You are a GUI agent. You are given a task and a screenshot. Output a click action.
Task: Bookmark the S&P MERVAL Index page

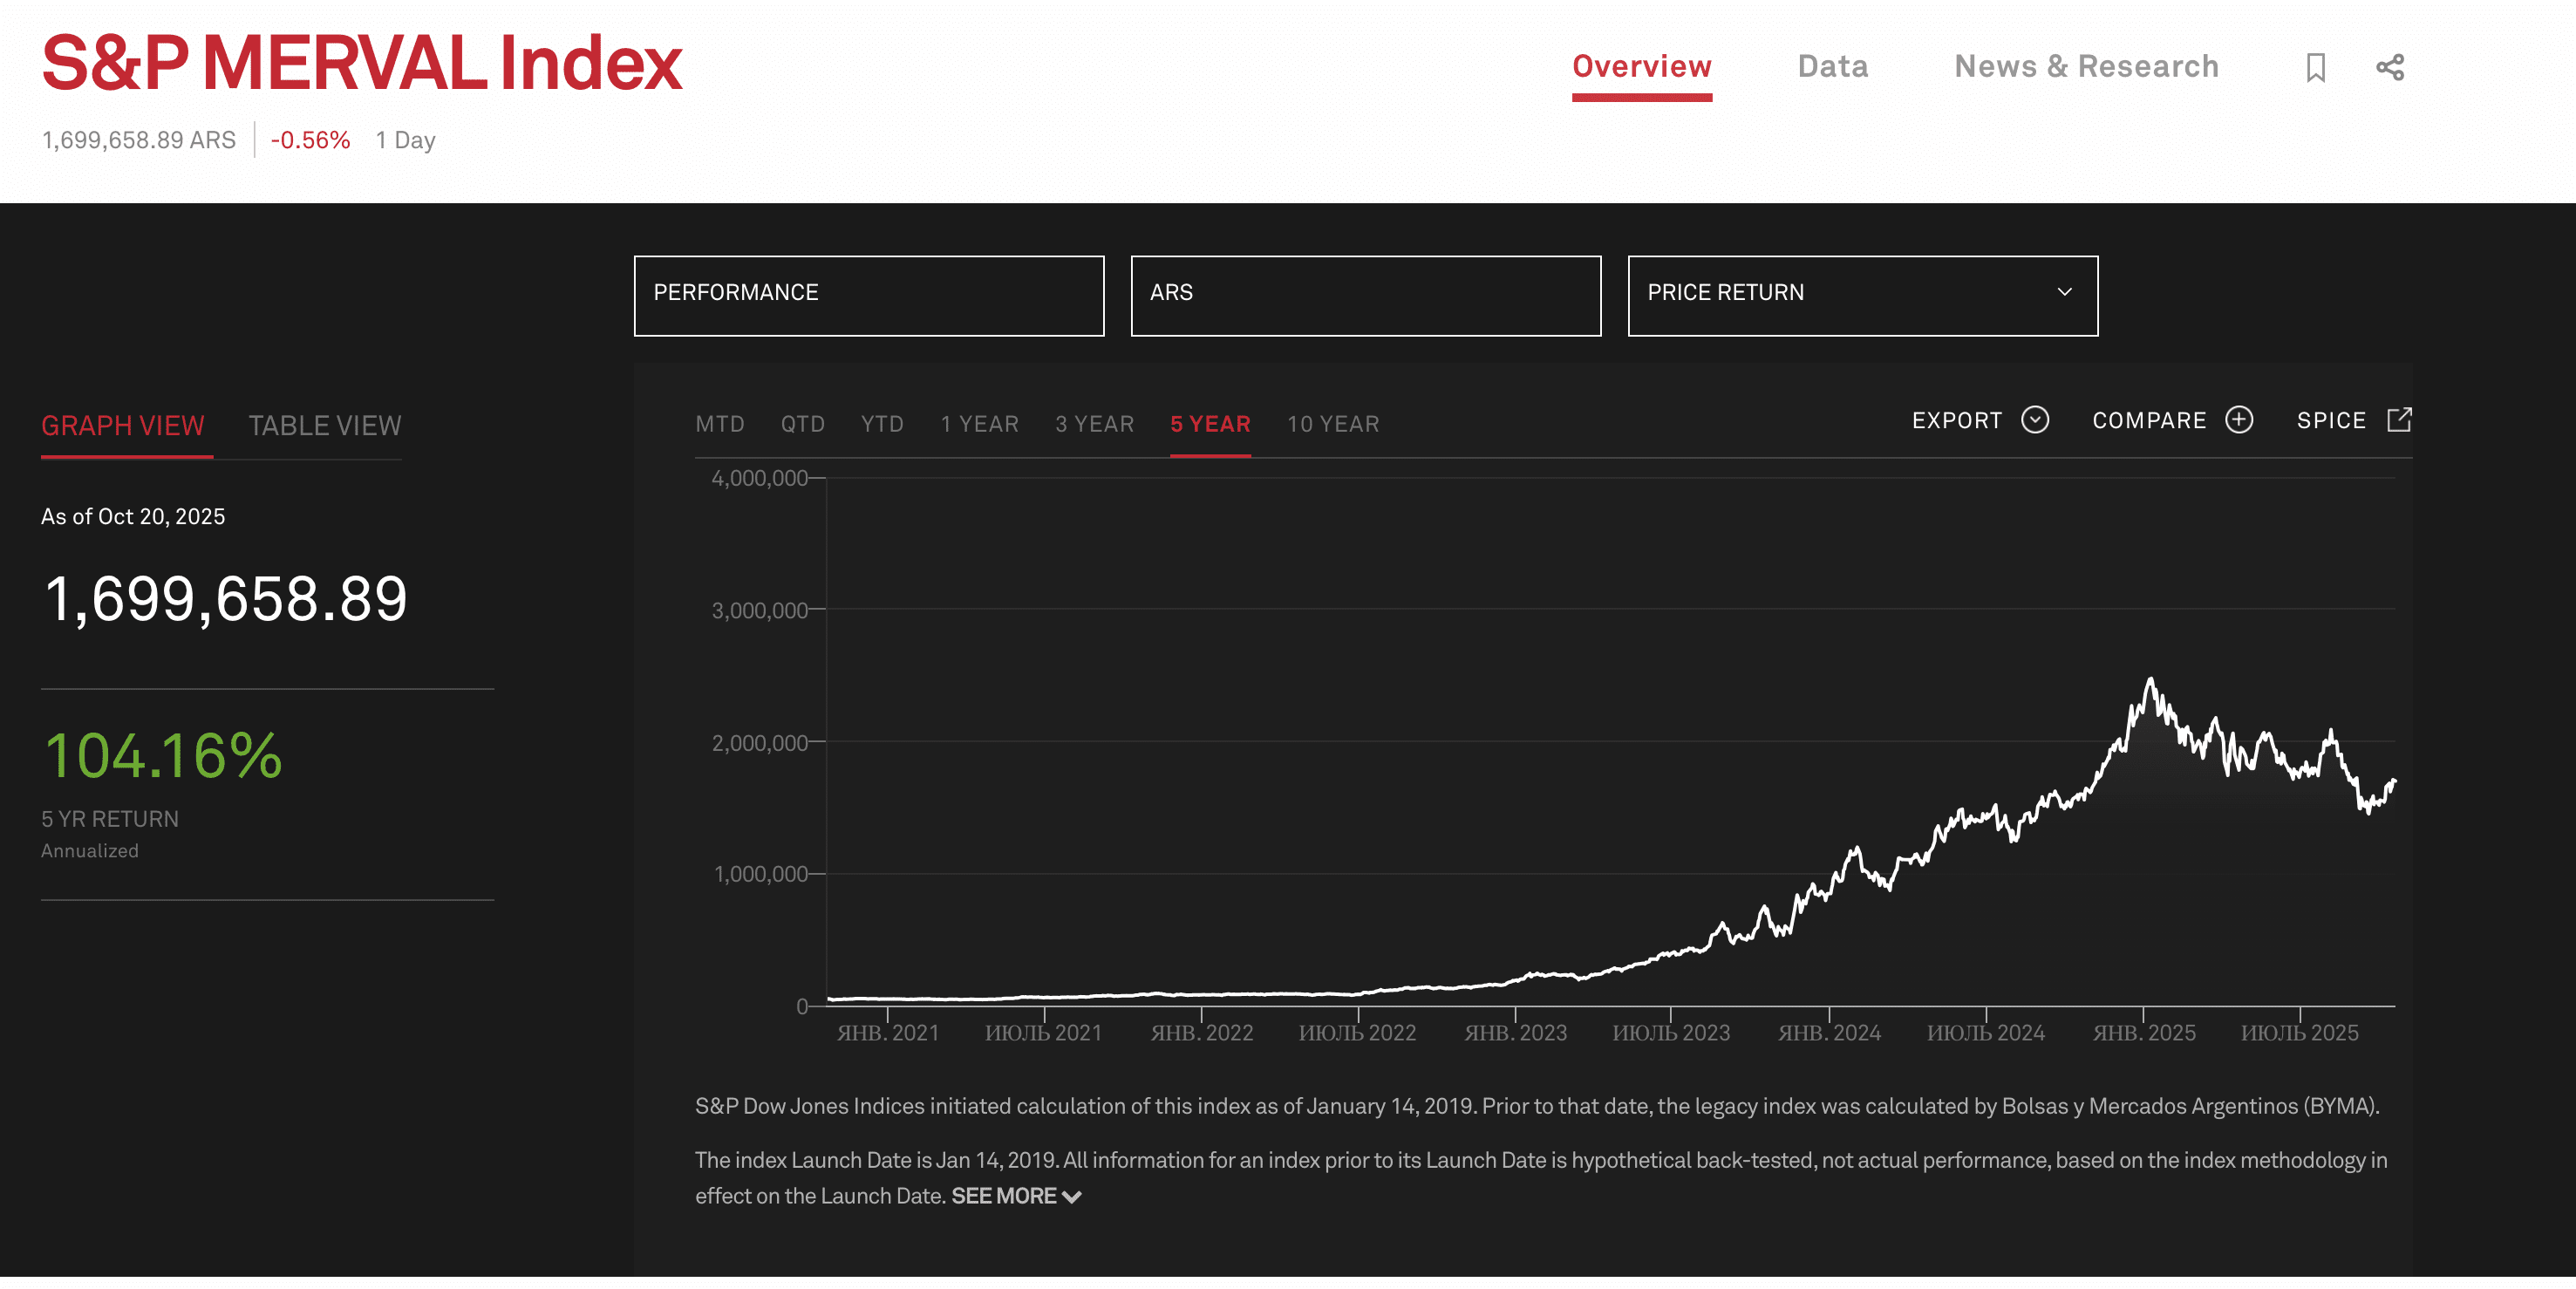[2317, 66]
